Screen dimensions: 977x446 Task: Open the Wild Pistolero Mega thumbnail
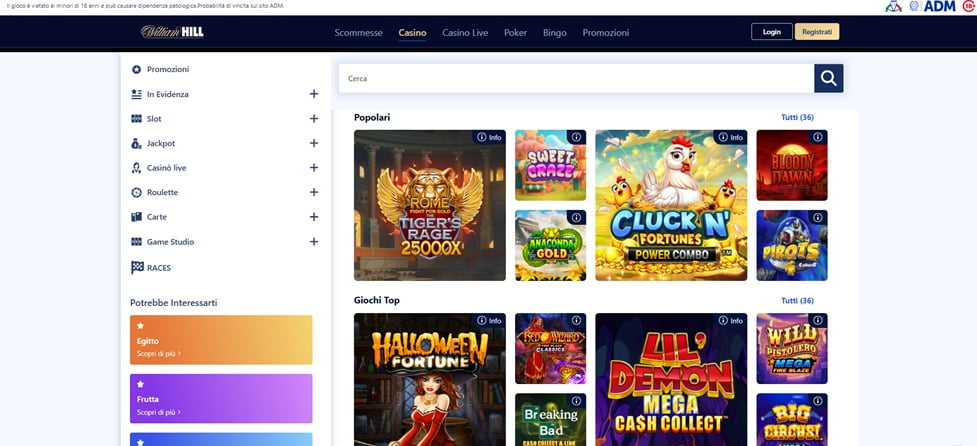792,348
